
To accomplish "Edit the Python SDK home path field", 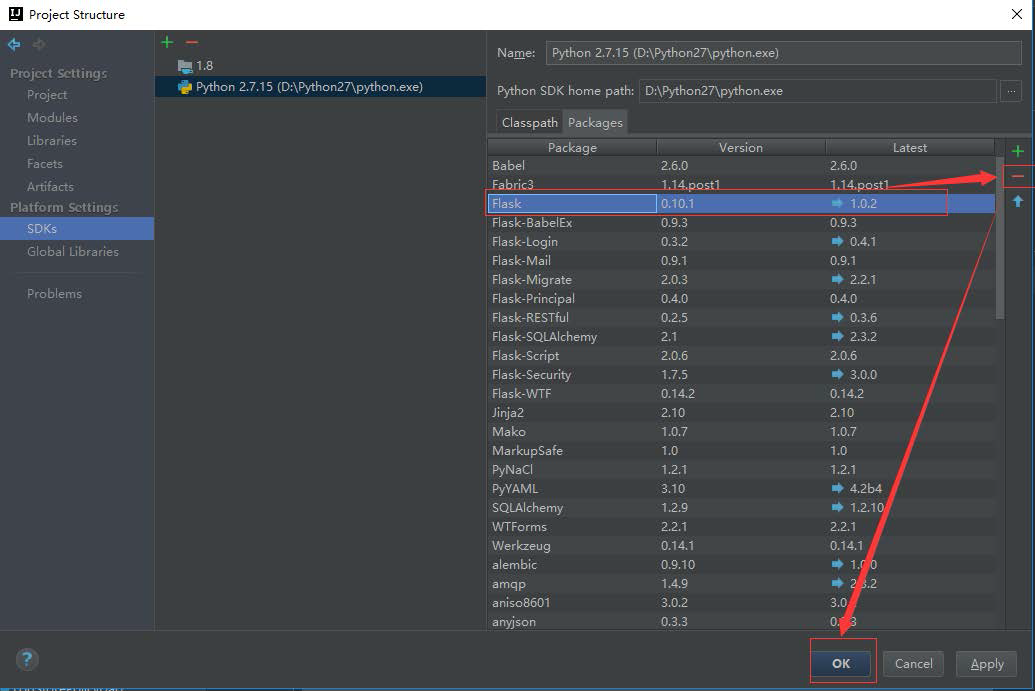I will tap(817, 91).
